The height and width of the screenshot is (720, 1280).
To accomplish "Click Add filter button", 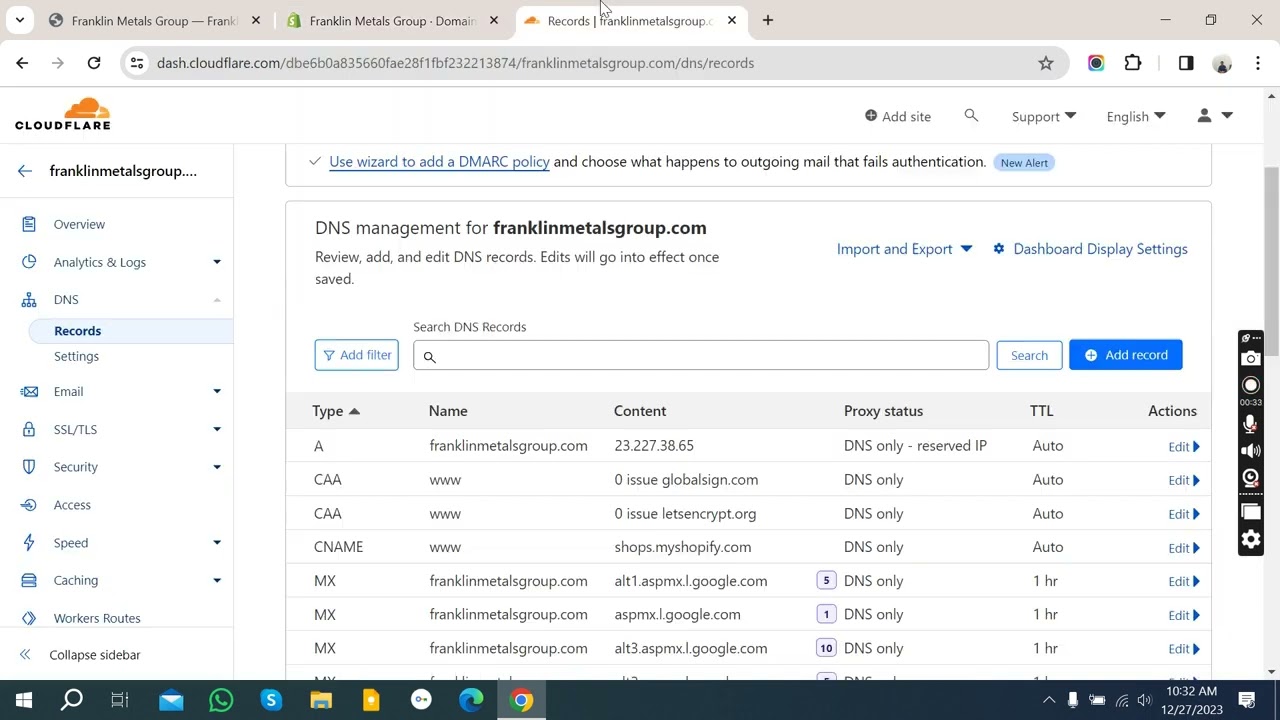I will point(357,355).
